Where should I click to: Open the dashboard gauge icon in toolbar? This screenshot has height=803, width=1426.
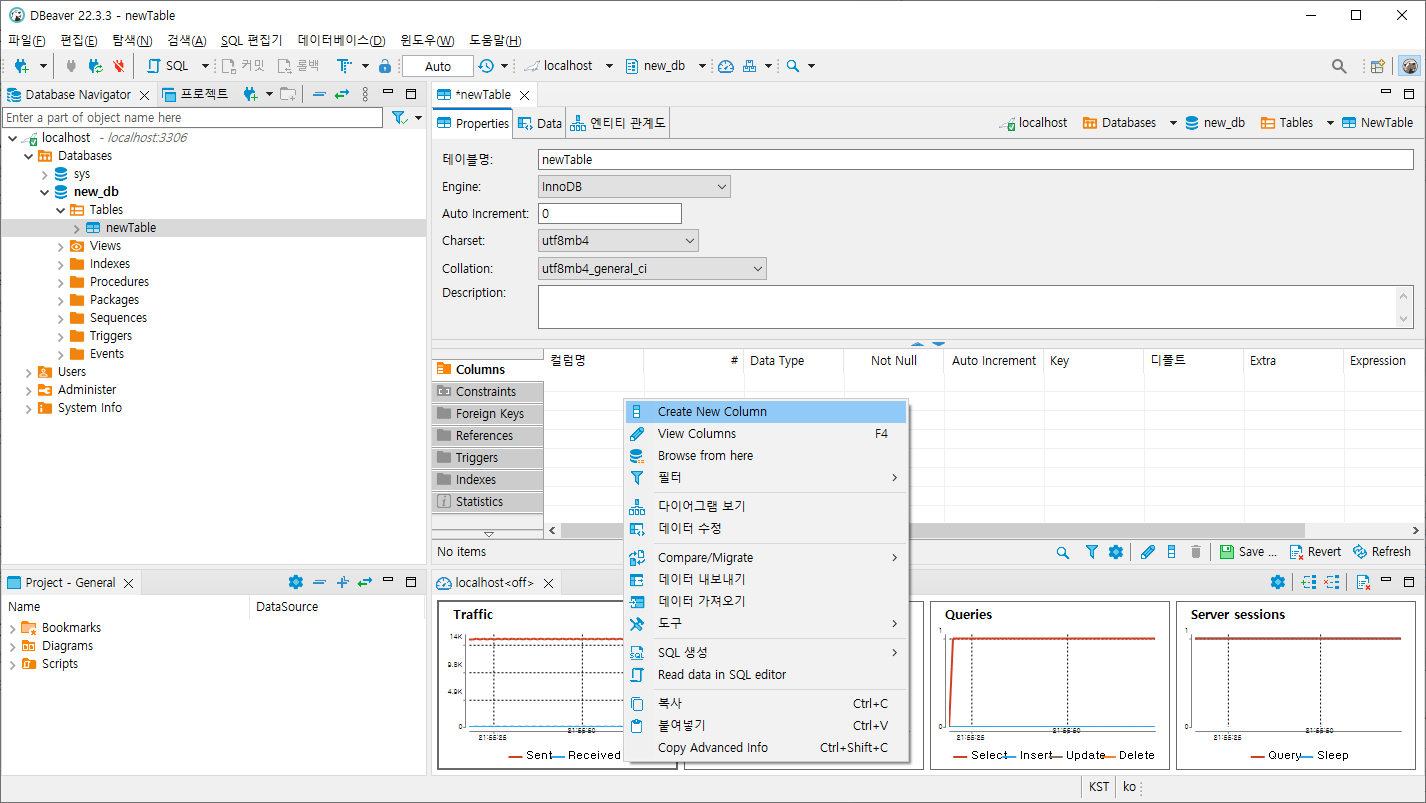(x=726, y=66)
